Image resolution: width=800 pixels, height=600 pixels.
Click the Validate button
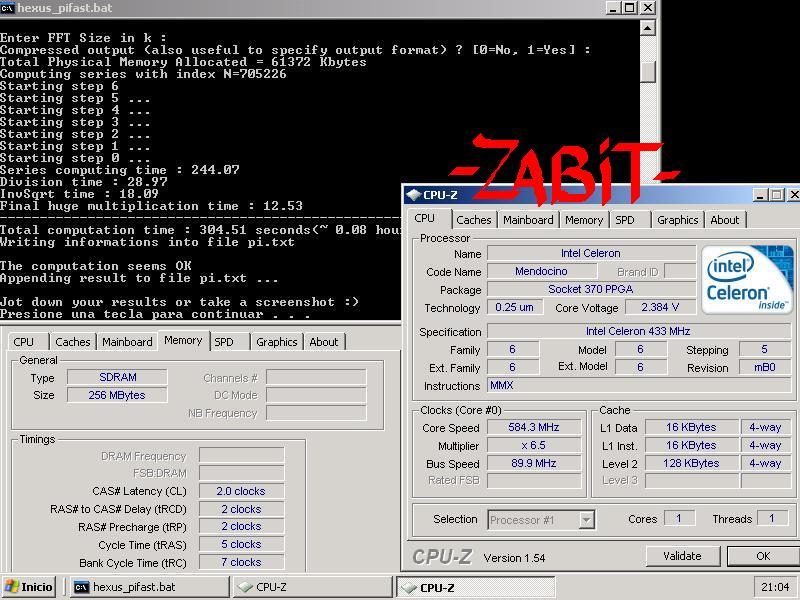(683, 556)
